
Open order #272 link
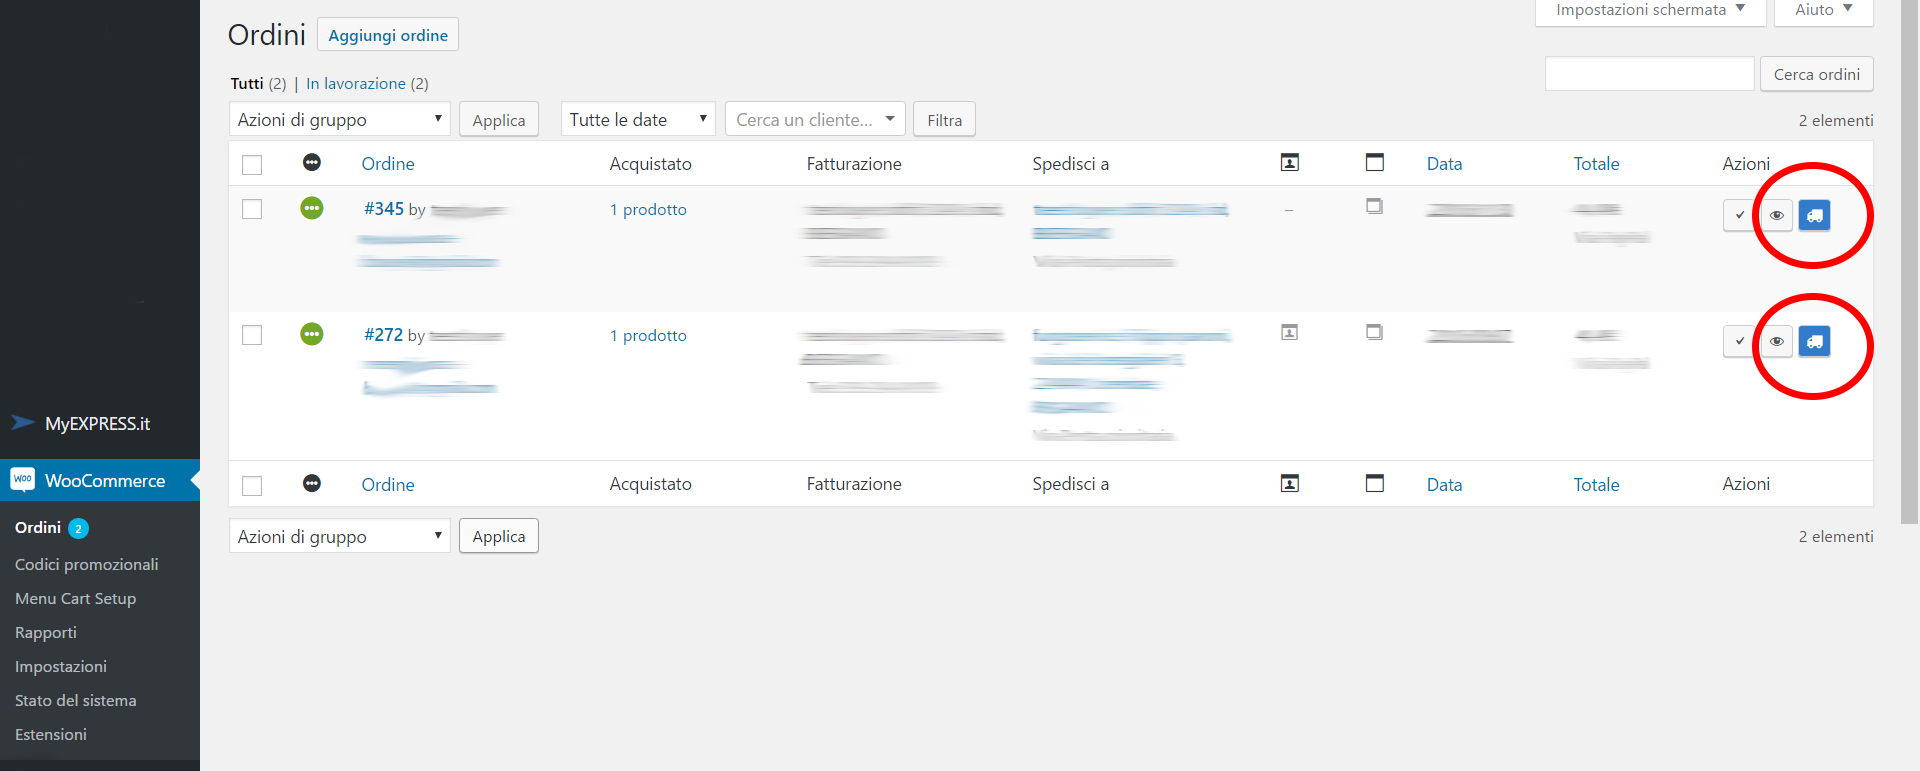coord(384,334)
